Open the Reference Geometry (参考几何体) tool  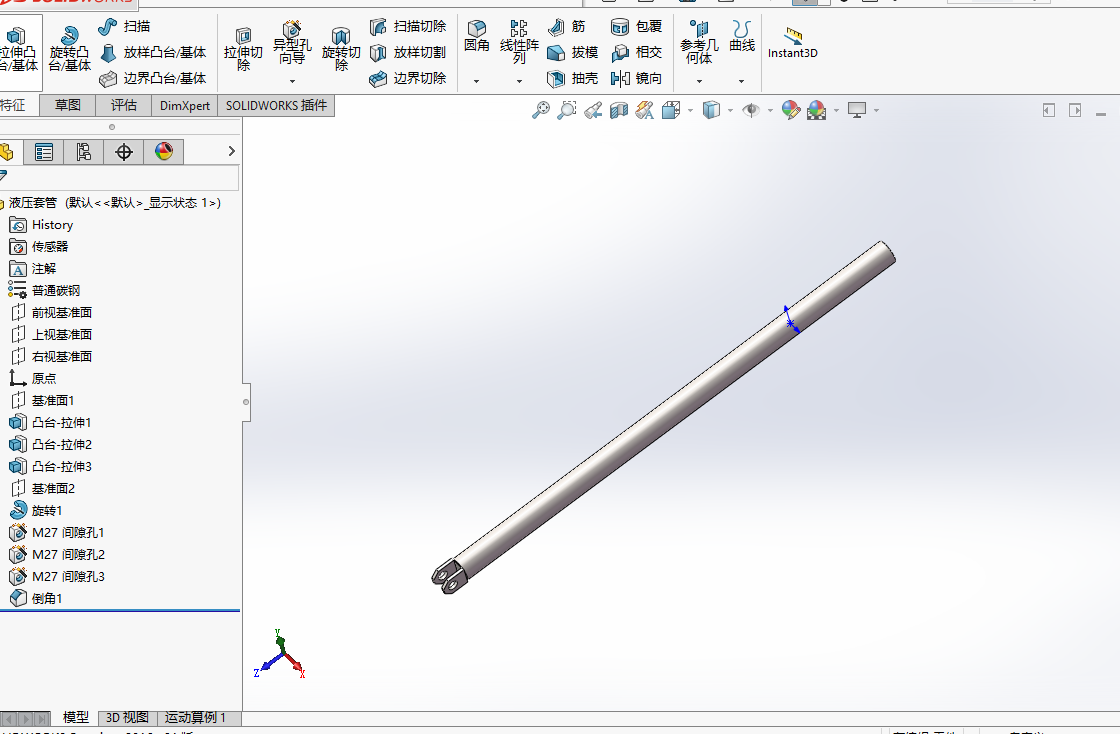pos(699,42)
